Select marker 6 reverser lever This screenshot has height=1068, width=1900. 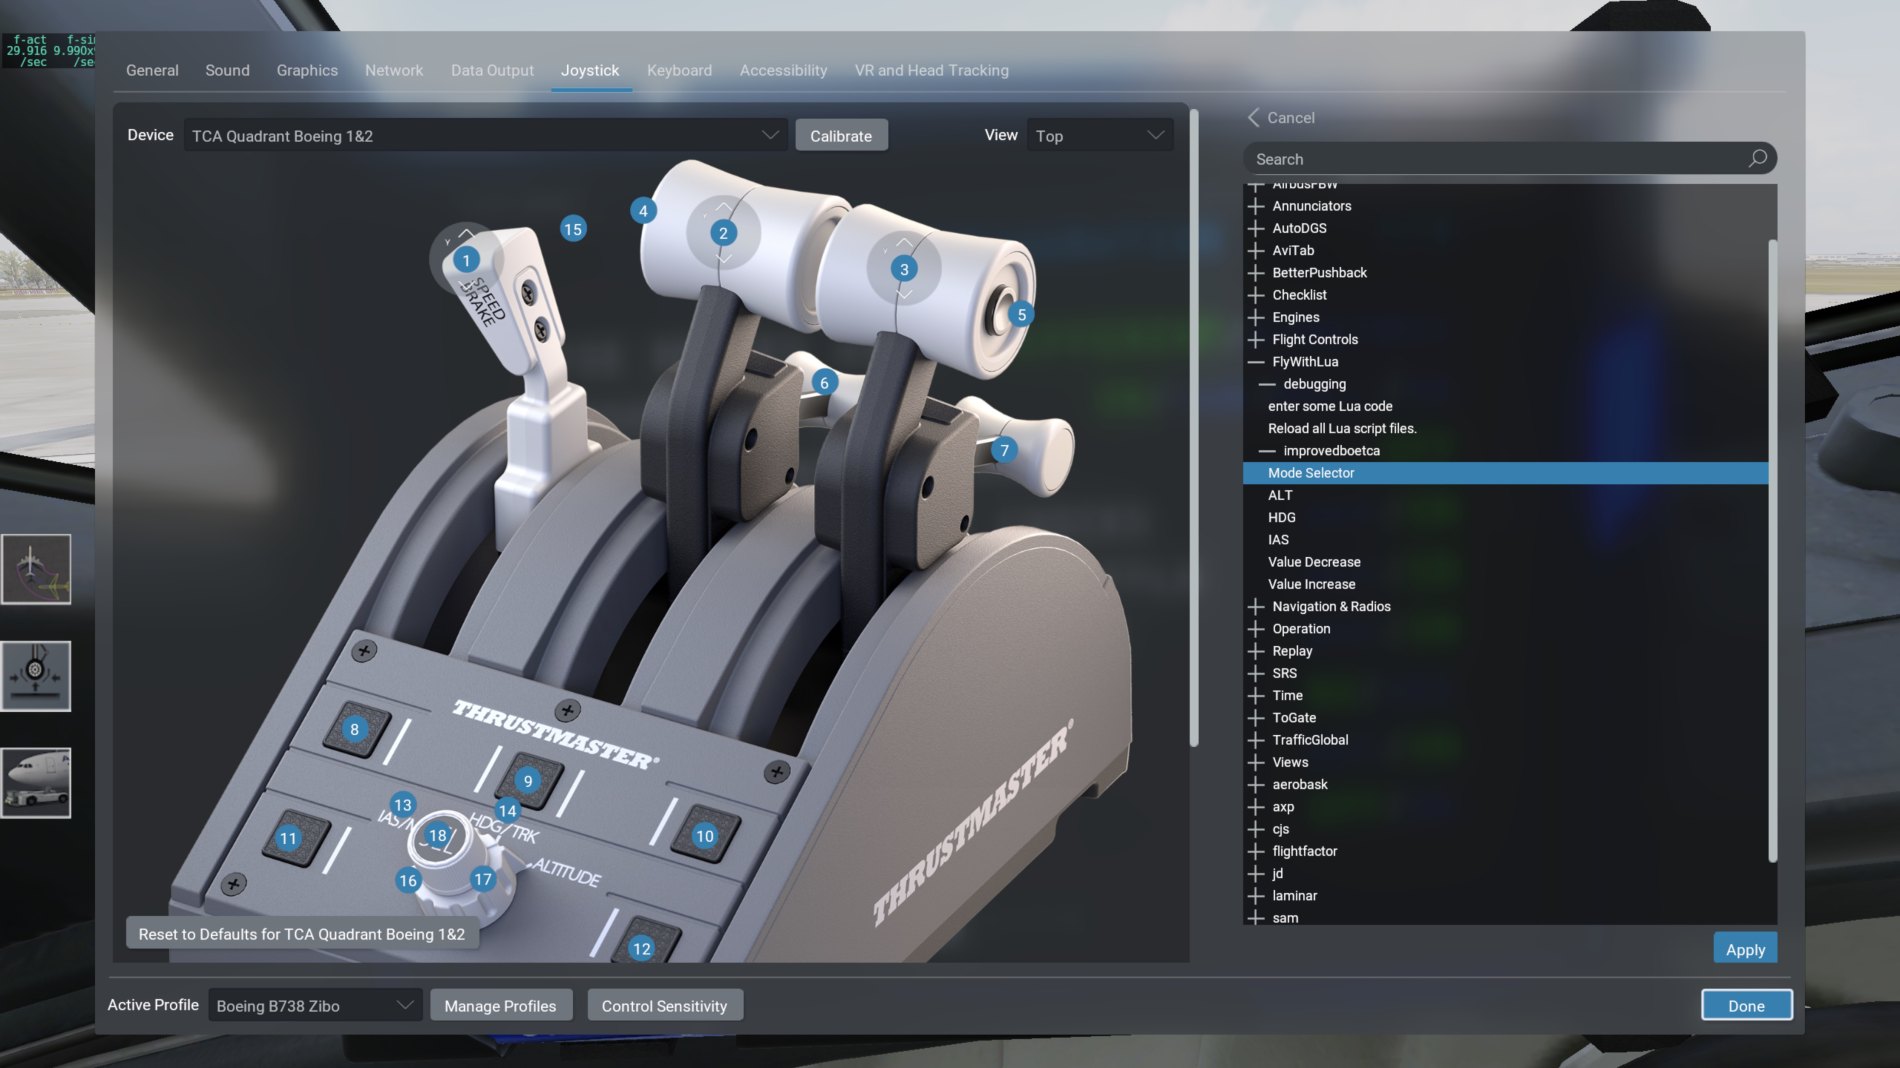click(824, 382)
